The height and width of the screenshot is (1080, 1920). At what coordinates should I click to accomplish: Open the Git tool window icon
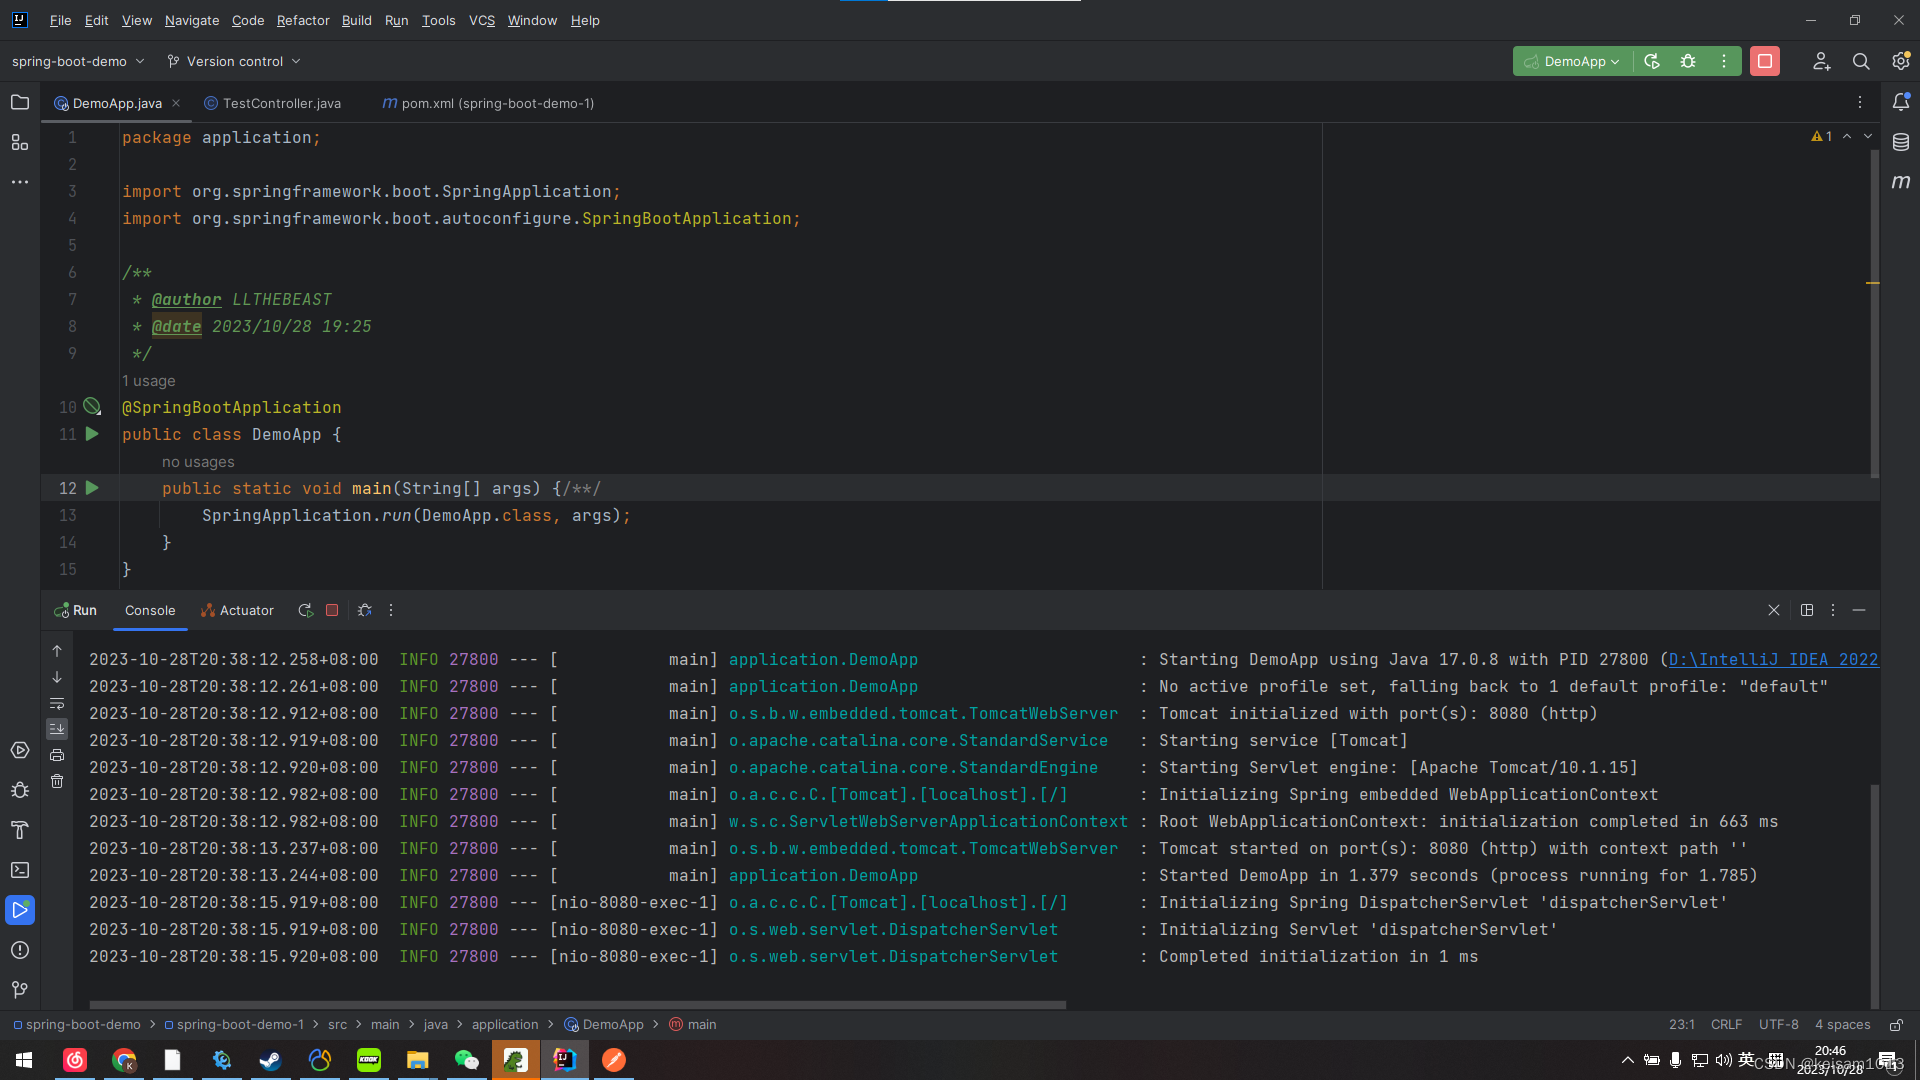click(x=20, y=990)
